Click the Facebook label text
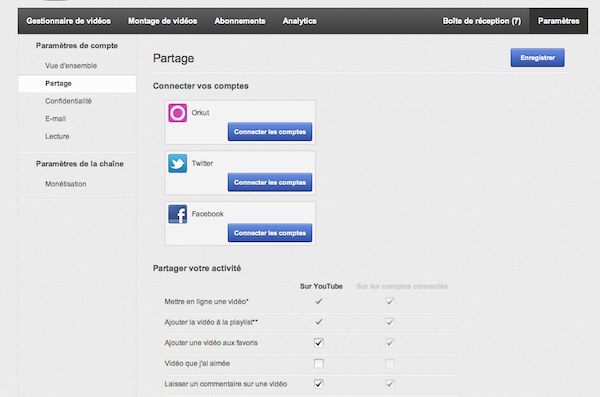600x397 pixels. 207,214
